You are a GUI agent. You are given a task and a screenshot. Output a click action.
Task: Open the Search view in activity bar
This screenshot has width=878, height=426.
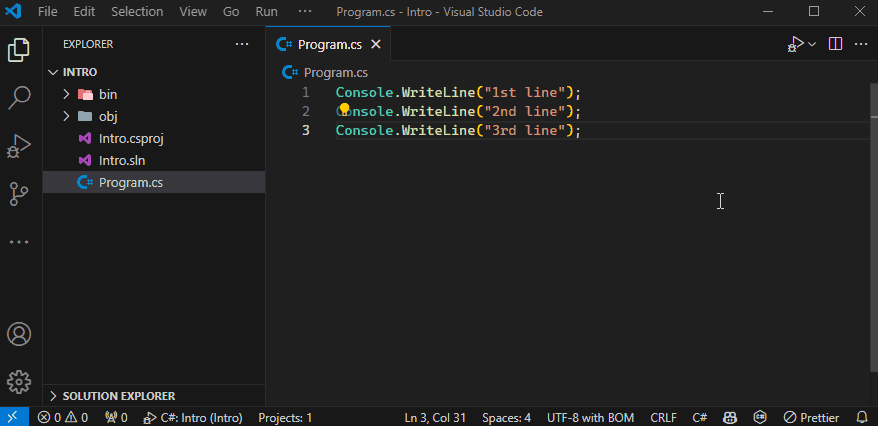18,97
